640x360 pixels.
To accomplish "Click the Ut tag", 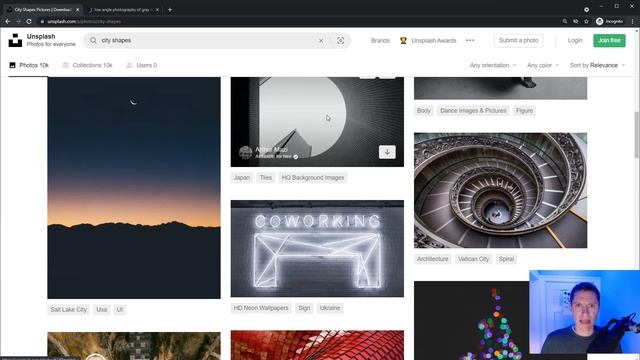I will [120, 309].
